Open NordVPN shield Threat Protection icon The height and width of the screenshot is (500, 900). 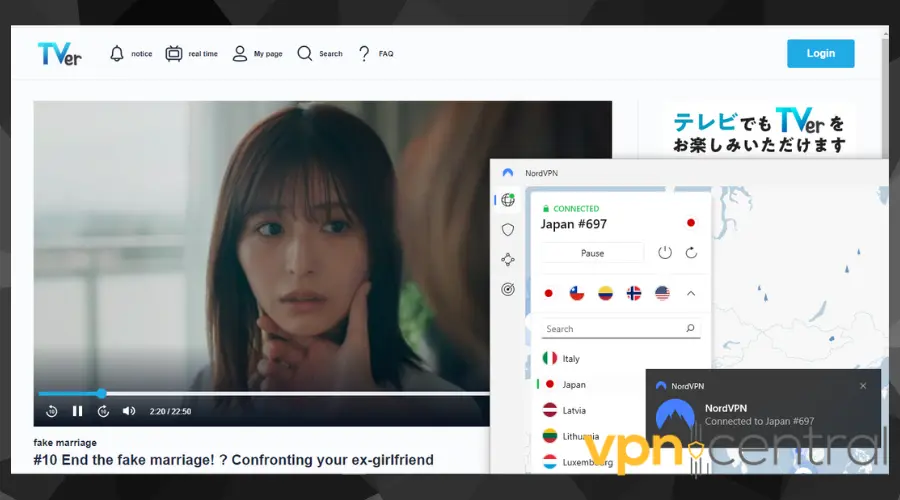[507, 230]
